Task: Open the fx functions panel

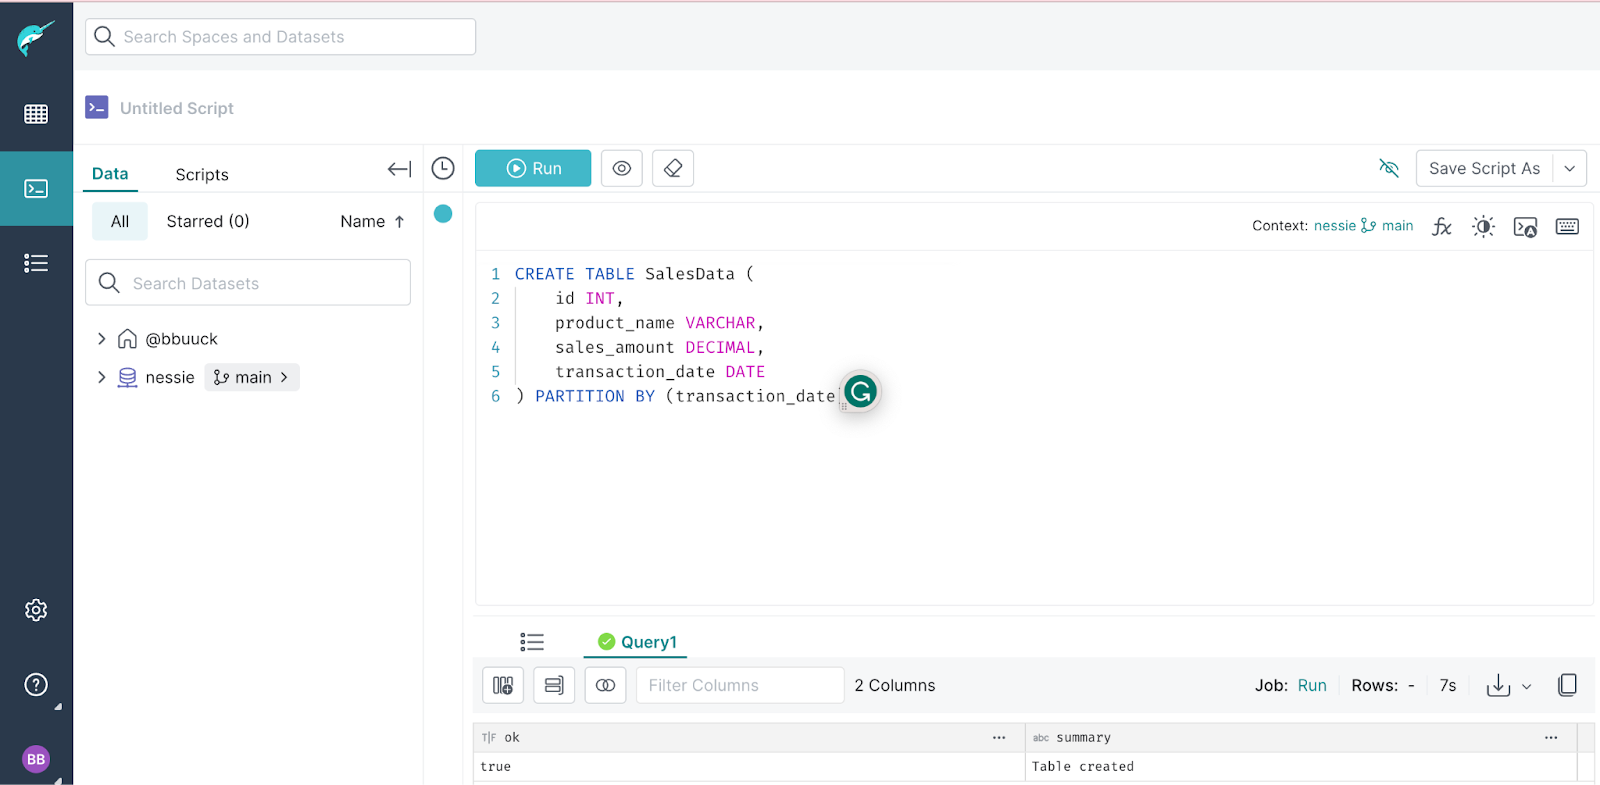Action: [1441, 227]
